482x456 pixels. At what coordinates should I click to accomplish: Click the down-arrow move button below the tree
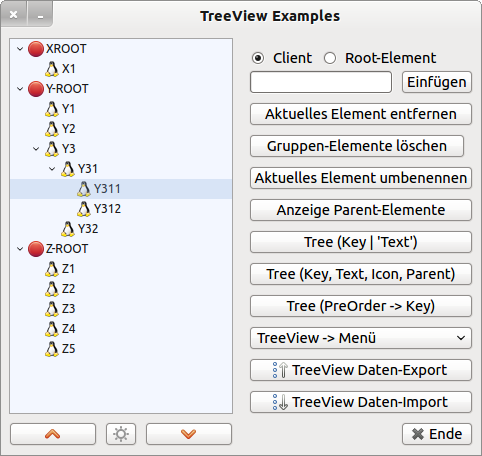tap(189, 434)
